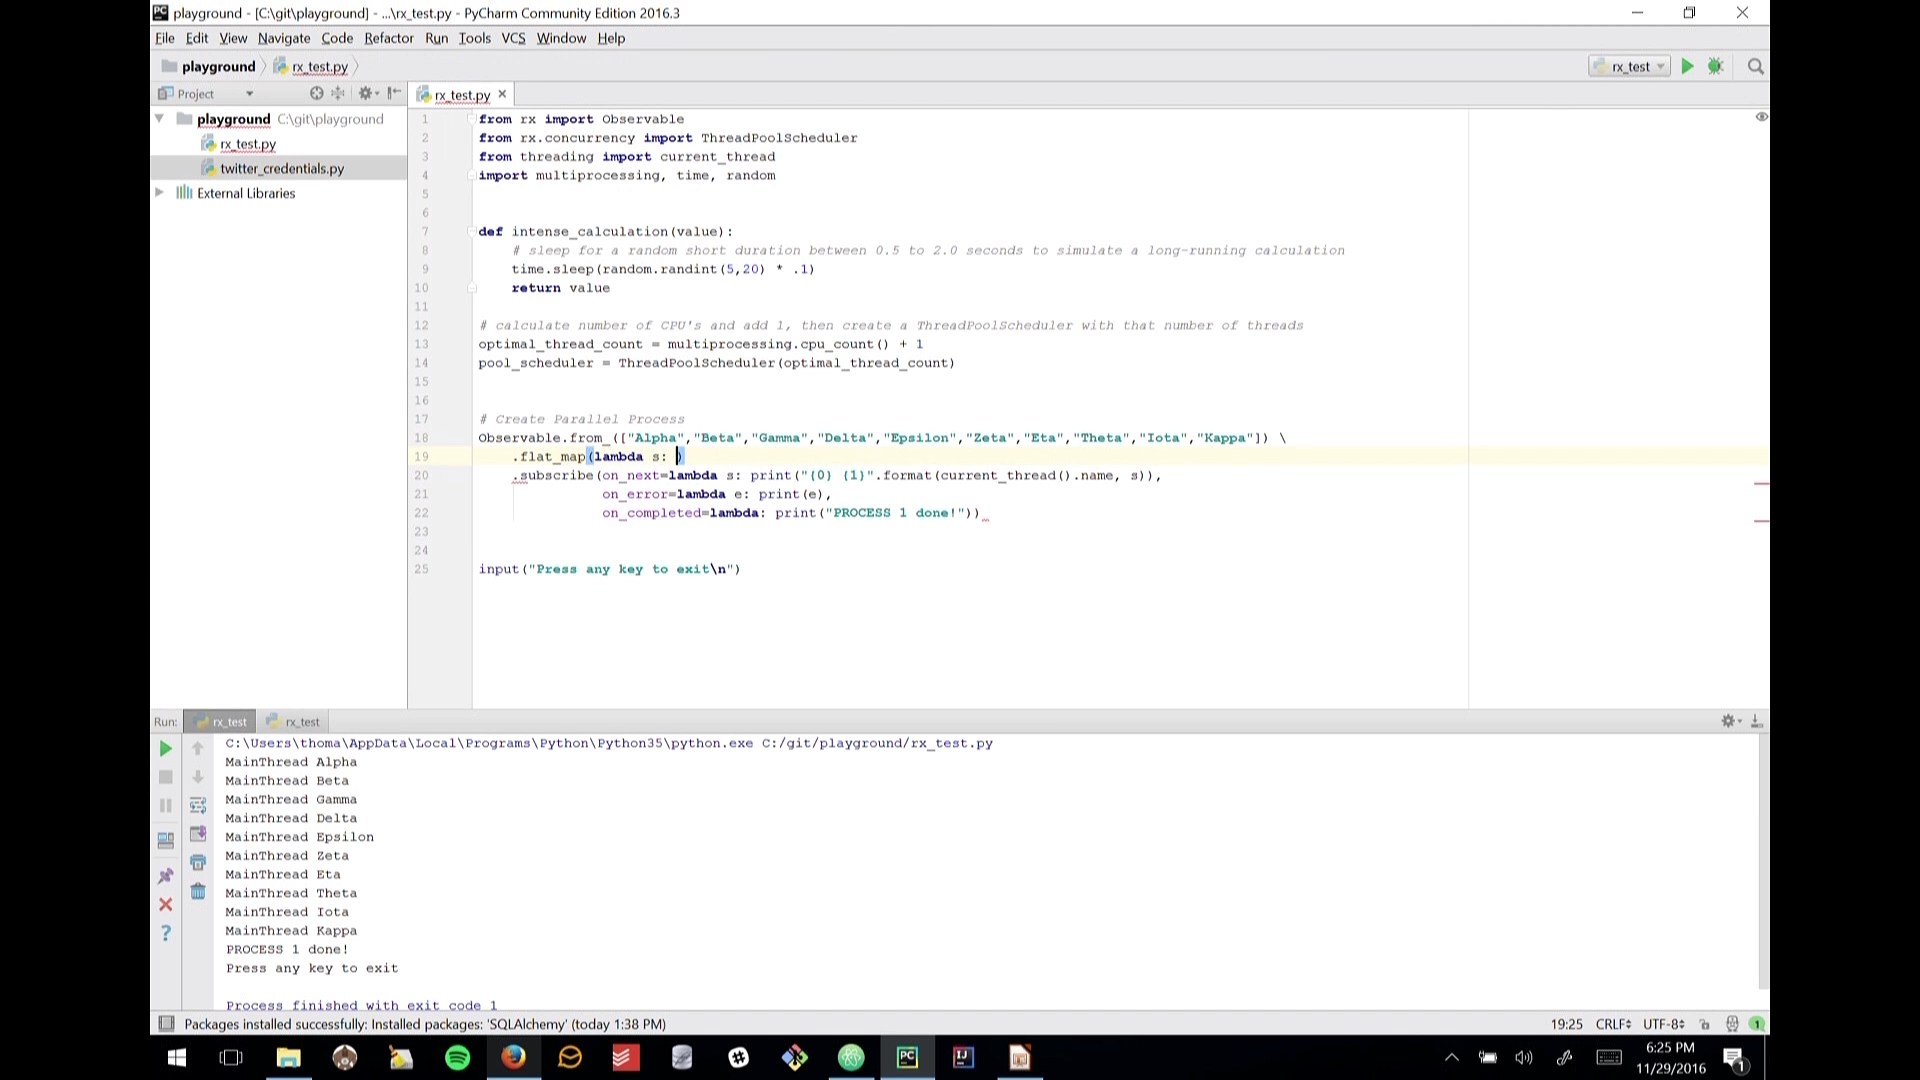Click the 'Packages installed successfully' status message
Viewport: 1920px width, 1080px height.
(x=425, y=1024)
